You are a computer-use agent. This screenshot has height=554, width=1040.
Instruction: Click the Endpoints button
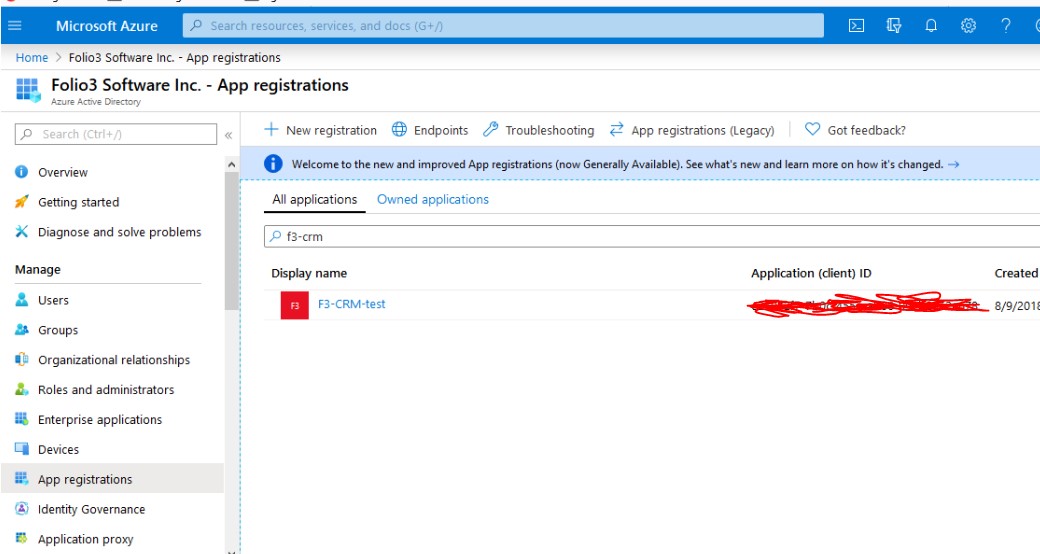coord(430,130)
